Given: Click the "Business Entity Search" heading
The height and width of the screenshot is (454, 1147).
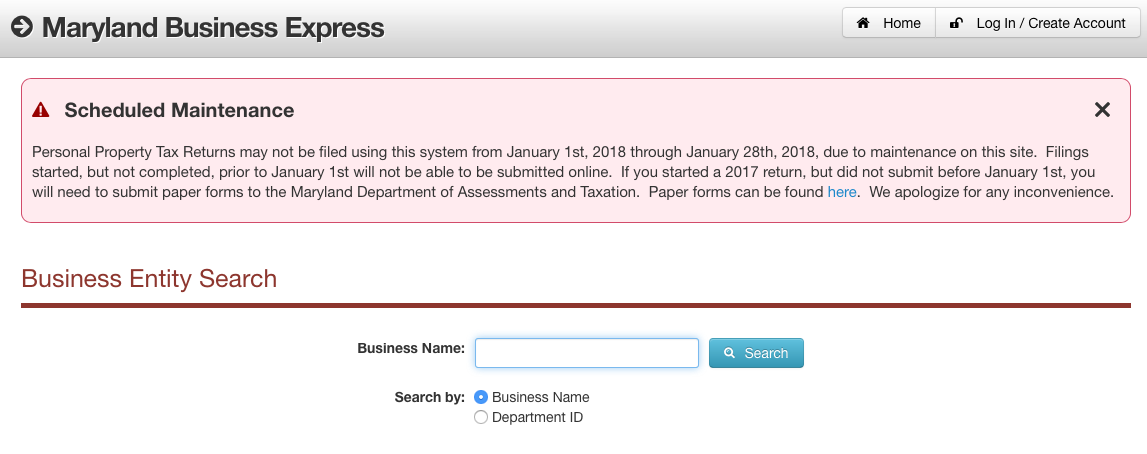Looking at the screenshot, I should (x=149, y=278).
